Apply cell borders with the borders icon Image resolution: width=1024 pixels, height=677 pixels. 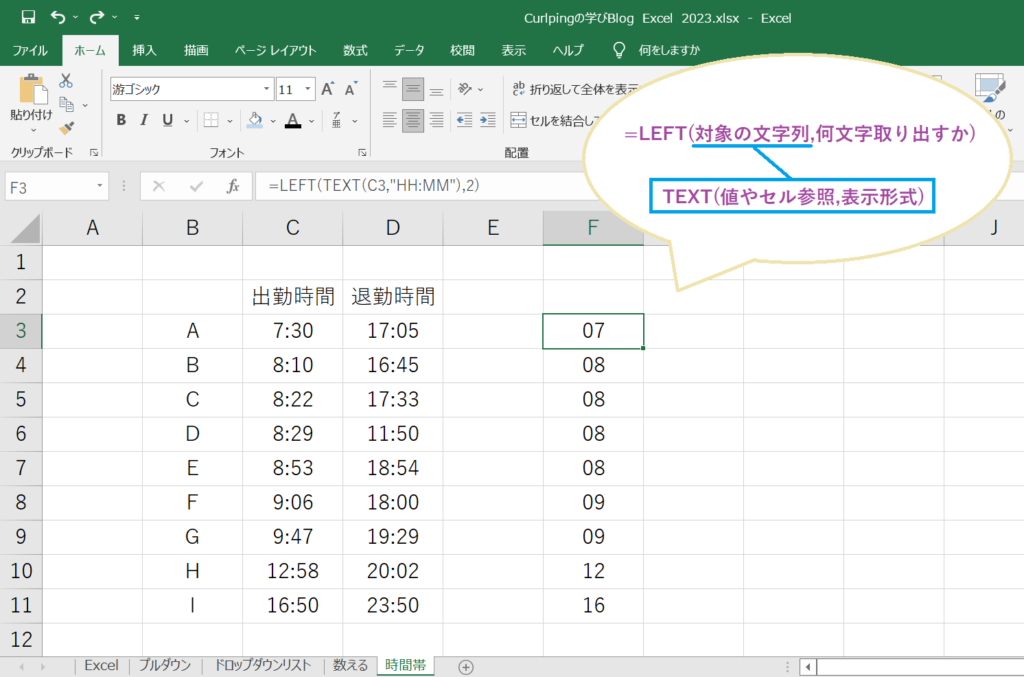coord(211,120)
